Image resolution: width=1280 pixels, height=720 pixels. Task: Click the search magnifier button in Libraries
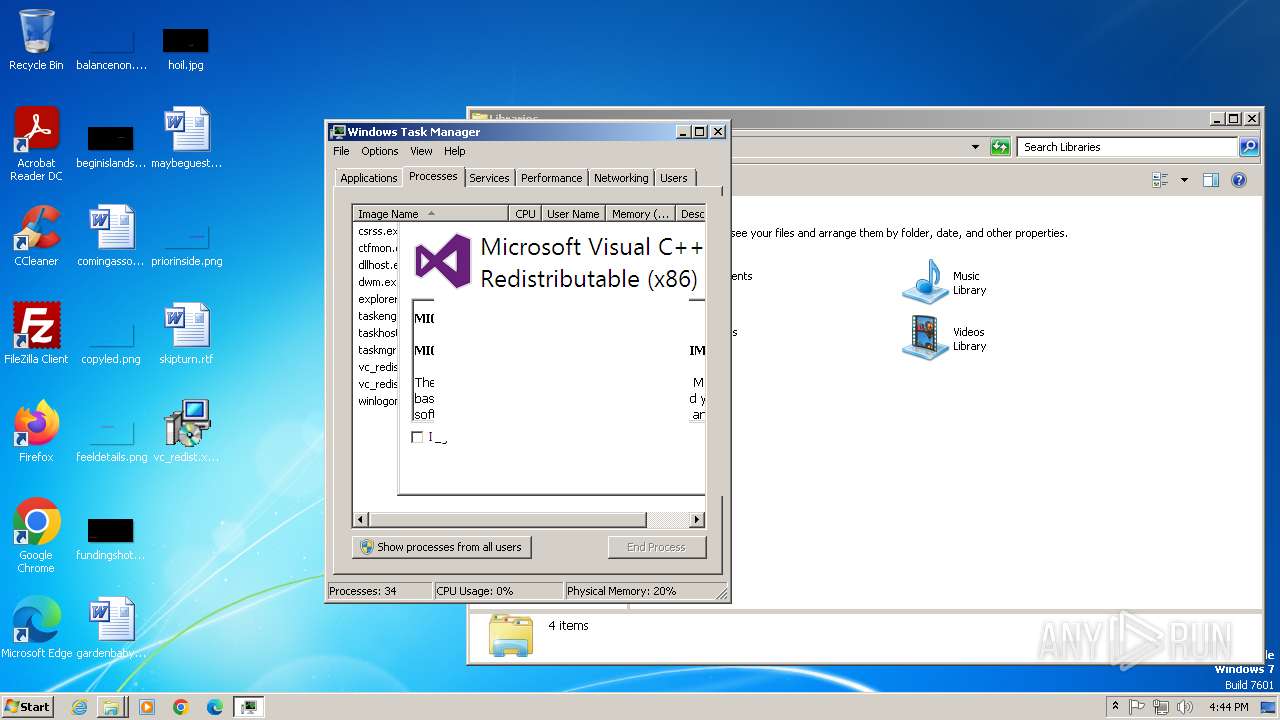click(1249, 147)
